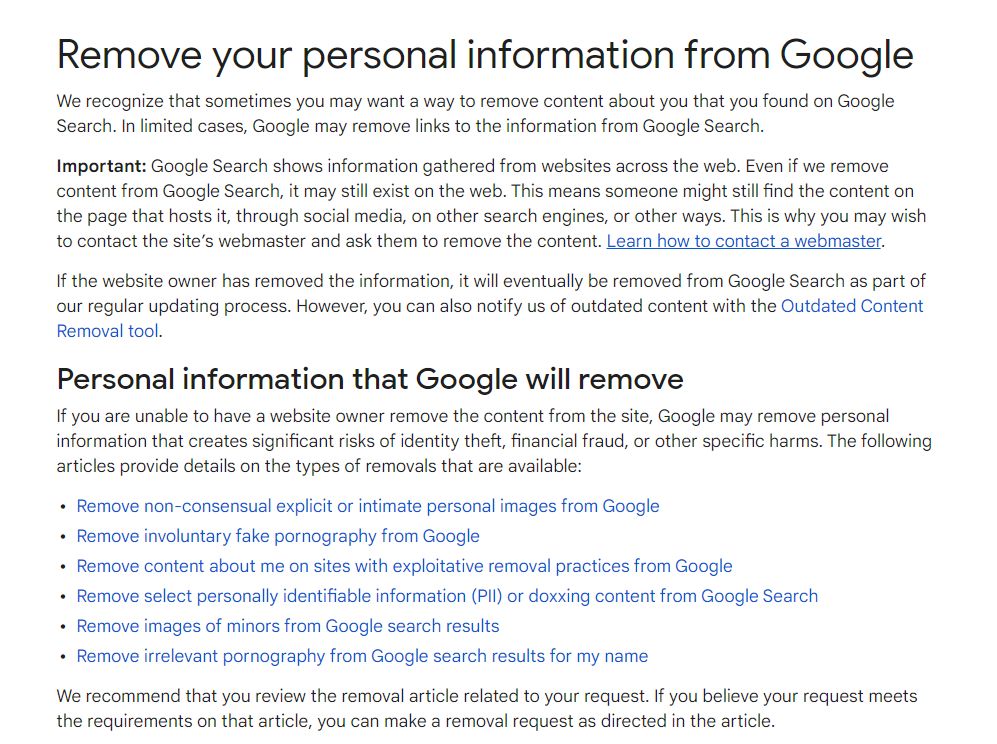The height and width of the screenshot is (744, 997).
Task: Open the Remove irrelevant pornography link
Action: point(362,656)
